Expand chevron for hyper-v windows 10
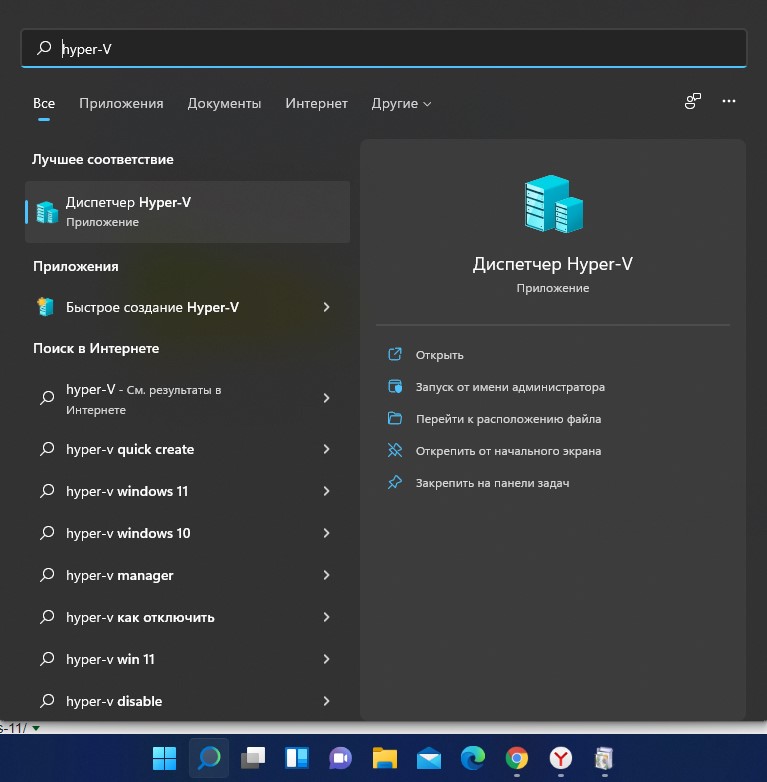 (x=326, y=533)
